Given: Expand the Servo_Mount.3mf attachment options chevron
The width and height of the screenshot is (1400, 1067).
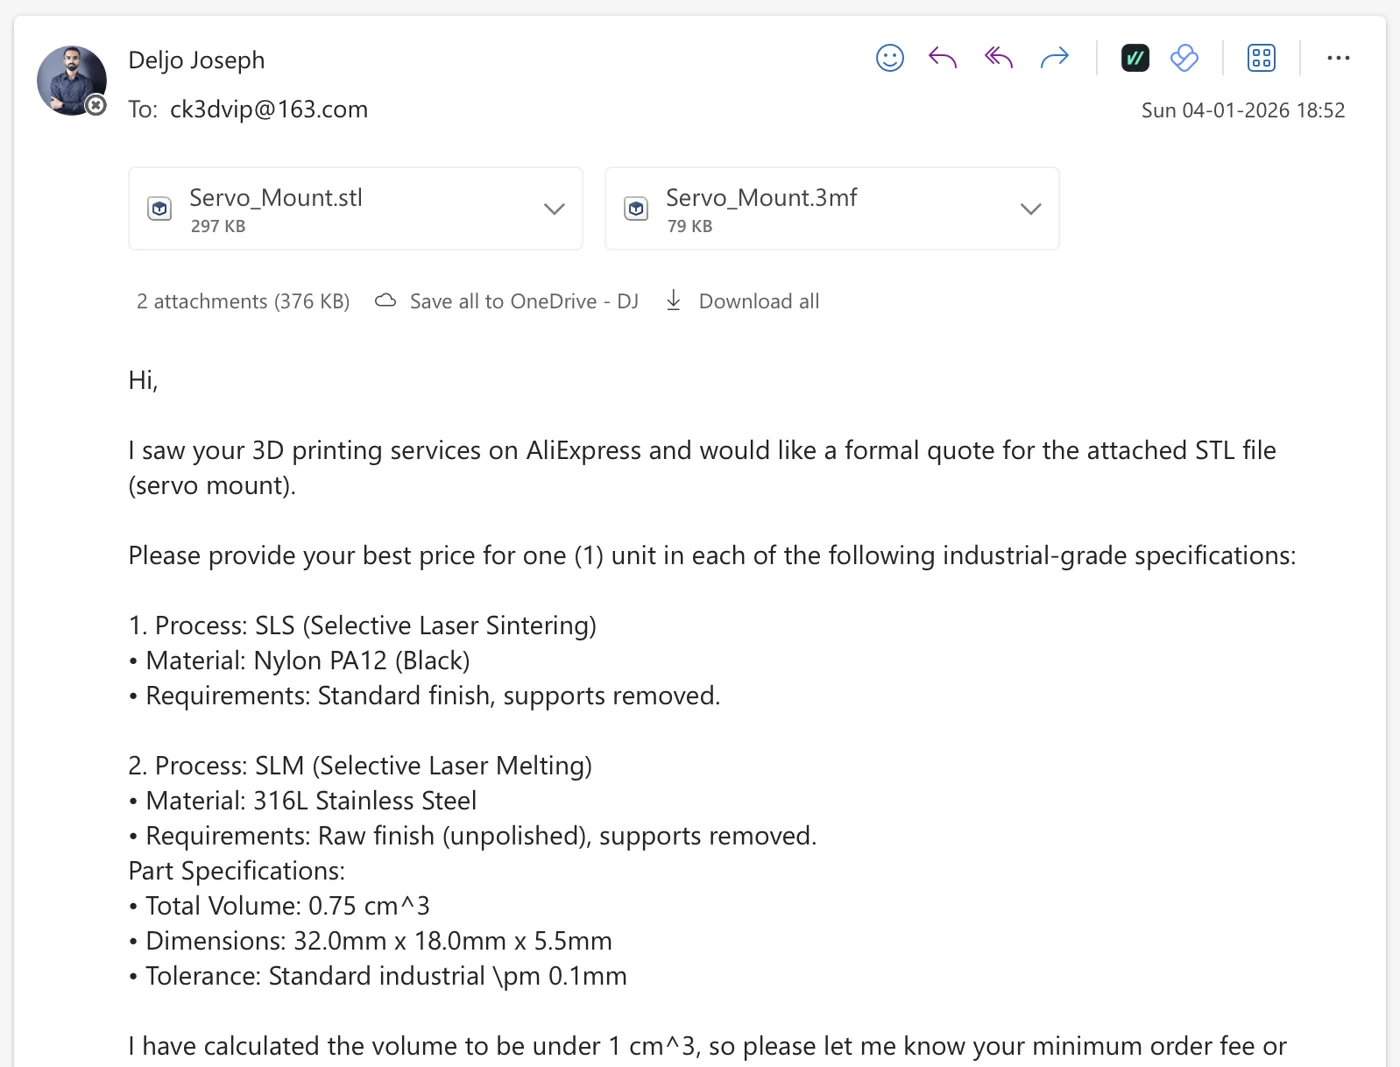Looking at the screenshot, I should (1030, 209).
